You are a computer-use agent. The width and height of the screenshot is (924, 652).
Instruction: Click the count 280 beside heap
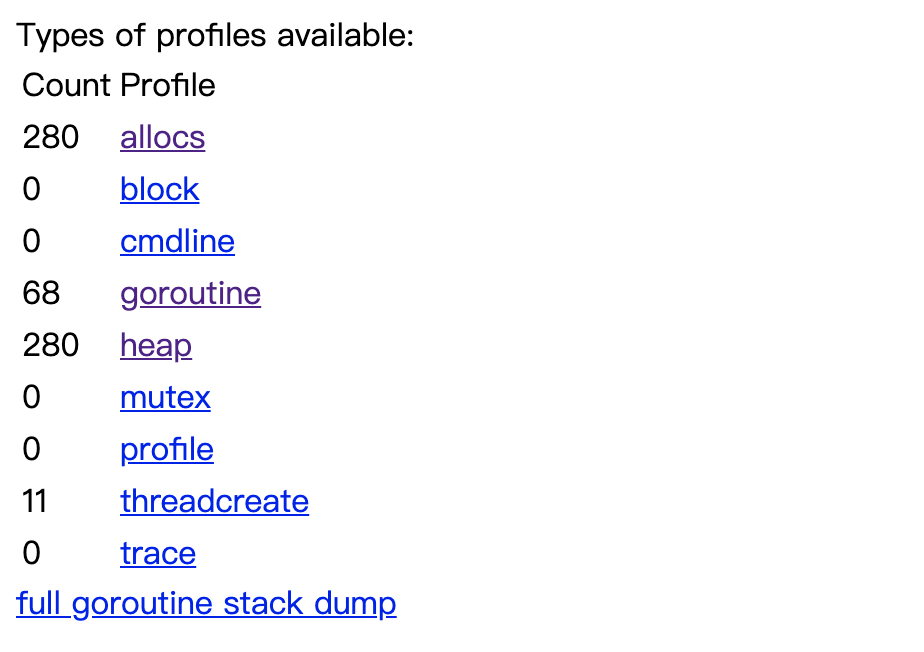[51, 345]
